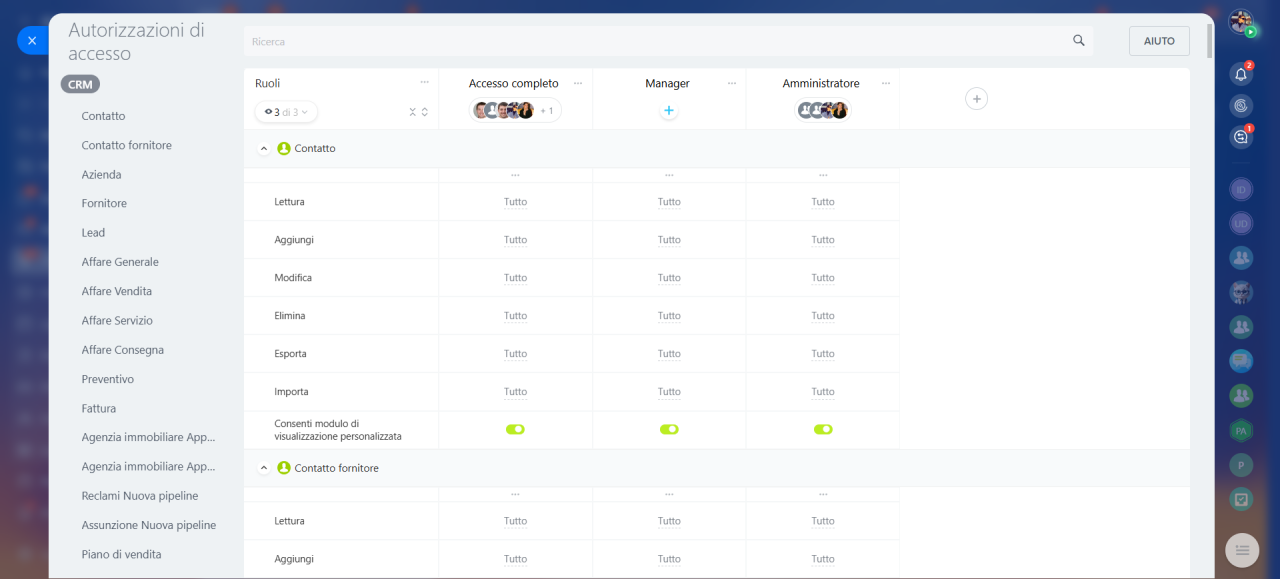Open Accesso completo column three-dot menu

tap(578, 83)
